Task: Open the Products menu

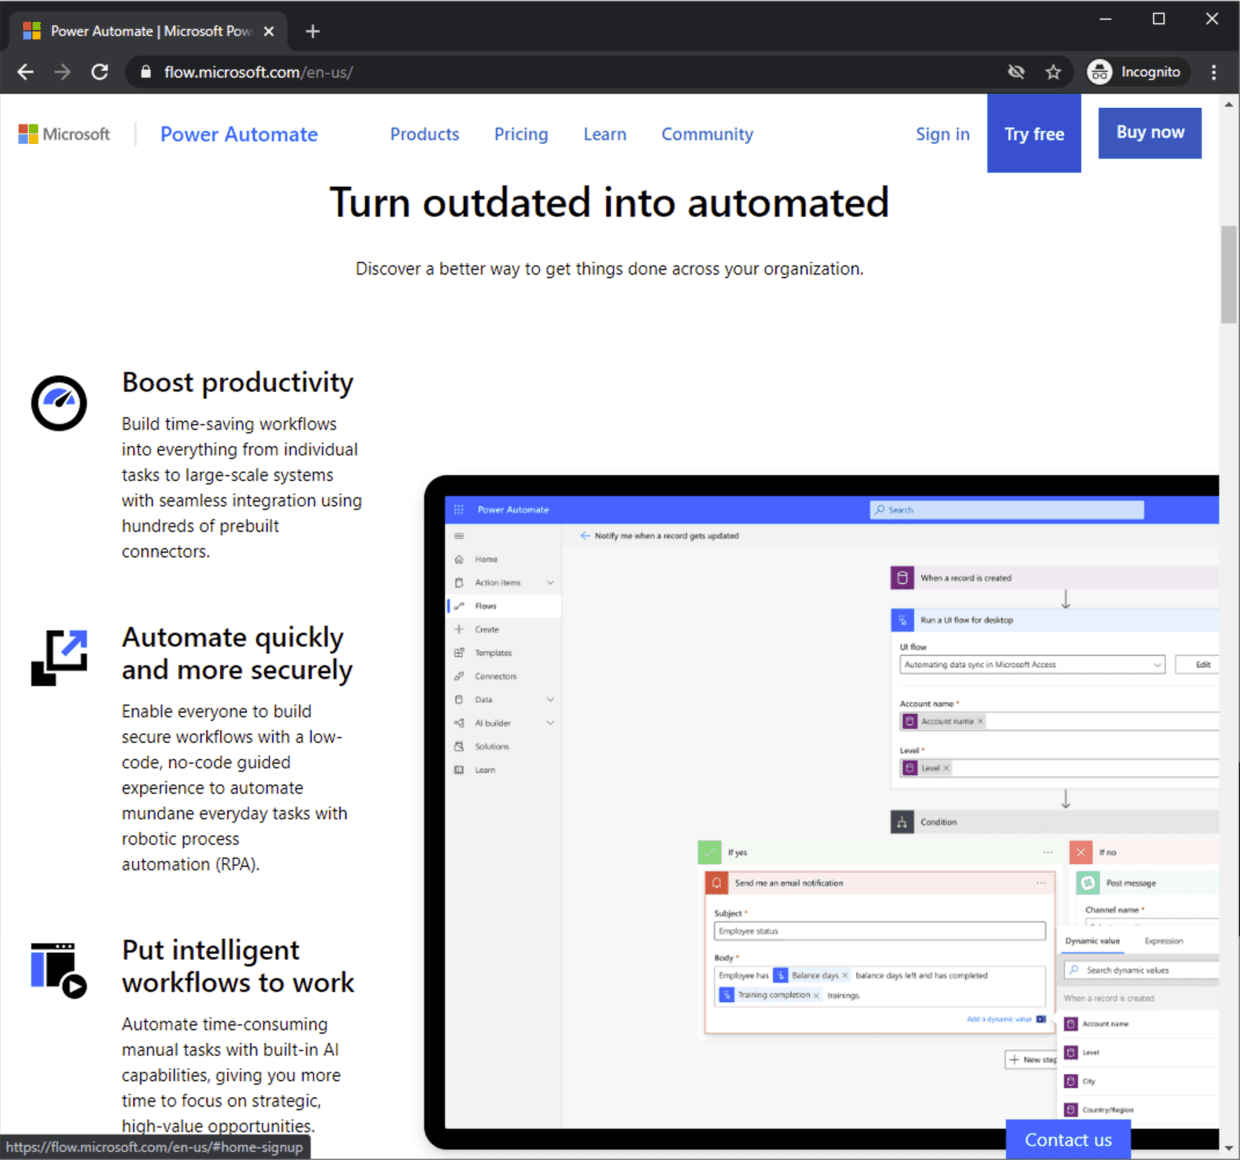Action: [425, 134]
